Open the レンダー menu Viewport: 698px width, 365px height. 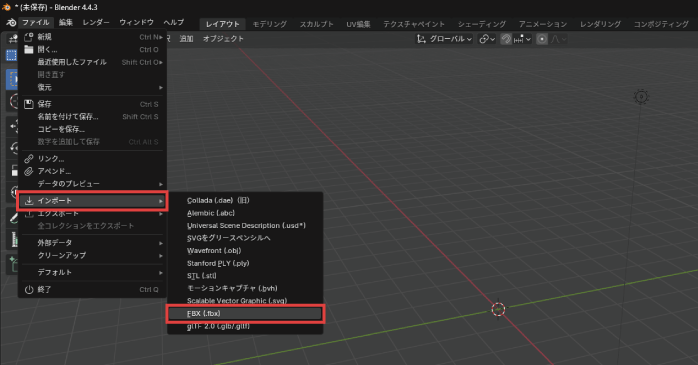click(96, 22)
